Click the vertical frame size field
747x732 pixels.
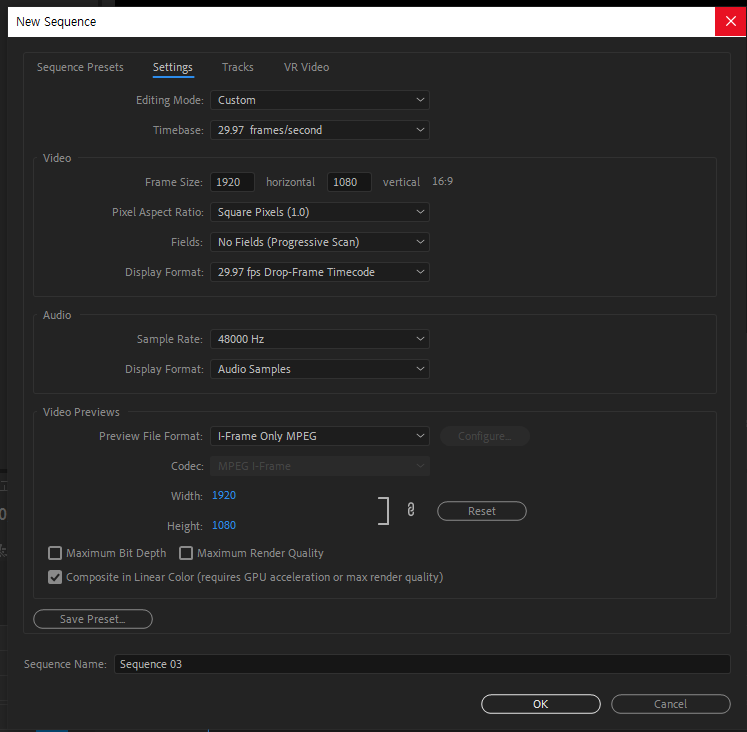pyautogui.click(x=349, y=182)
